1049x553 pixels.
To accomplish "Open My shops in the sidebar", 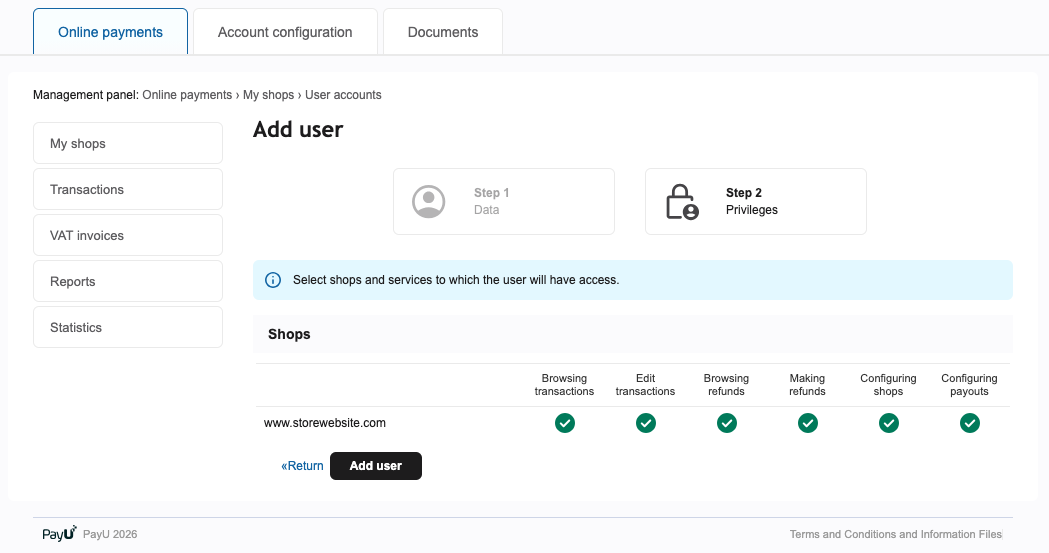I will pos(128,143).
